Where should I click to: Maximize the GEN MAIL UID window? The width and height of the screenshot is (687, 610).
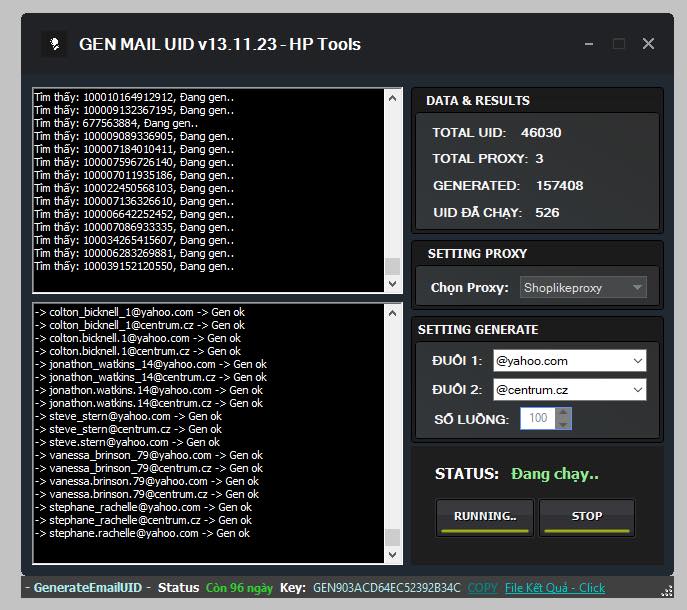click(618, 44)
